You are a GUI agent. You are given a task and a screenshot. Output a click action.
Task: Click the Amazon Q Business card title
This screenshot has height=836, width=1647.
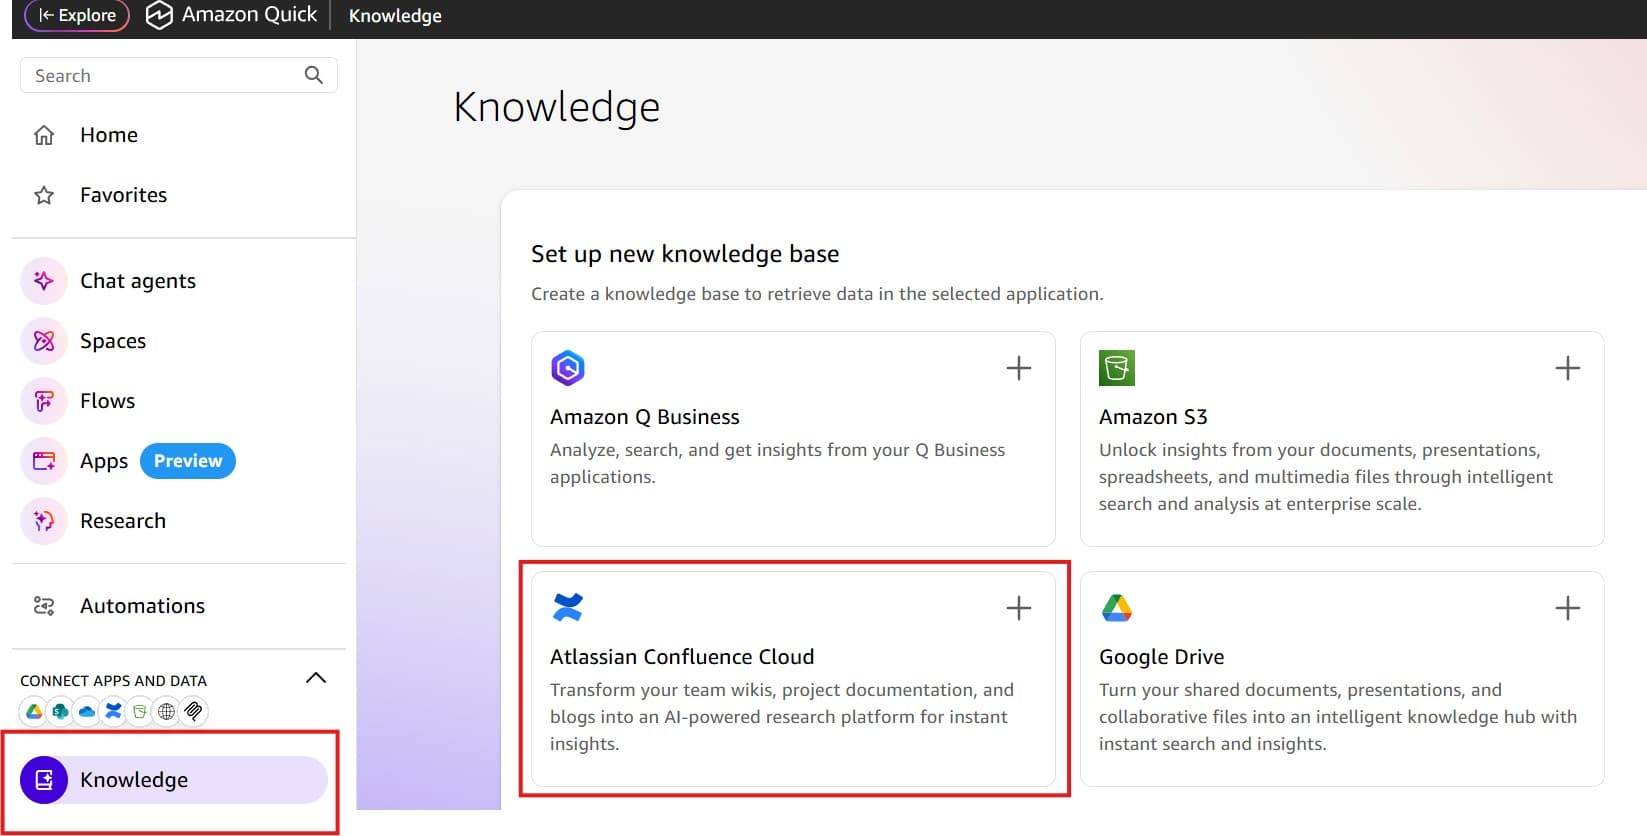[x=645, y=417]
